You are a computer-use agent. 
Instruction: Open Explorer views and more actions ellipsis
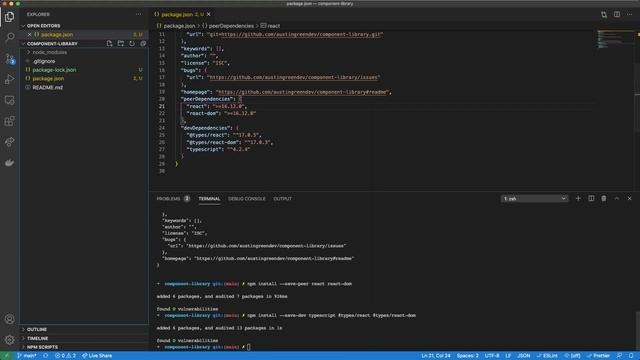(139, 14)
